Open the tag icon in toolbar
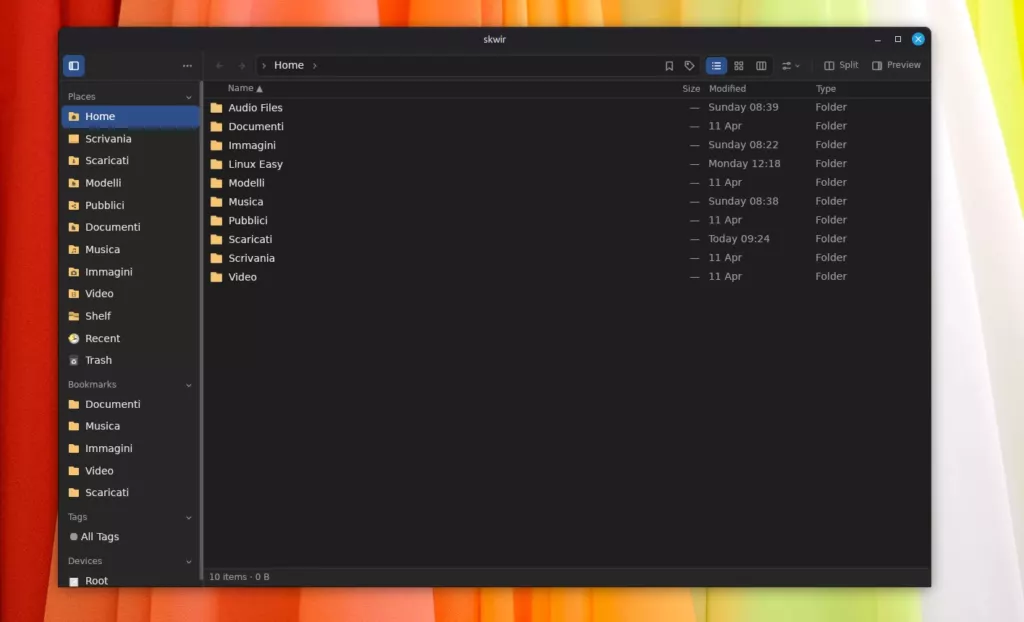 (x=689, y=65)
